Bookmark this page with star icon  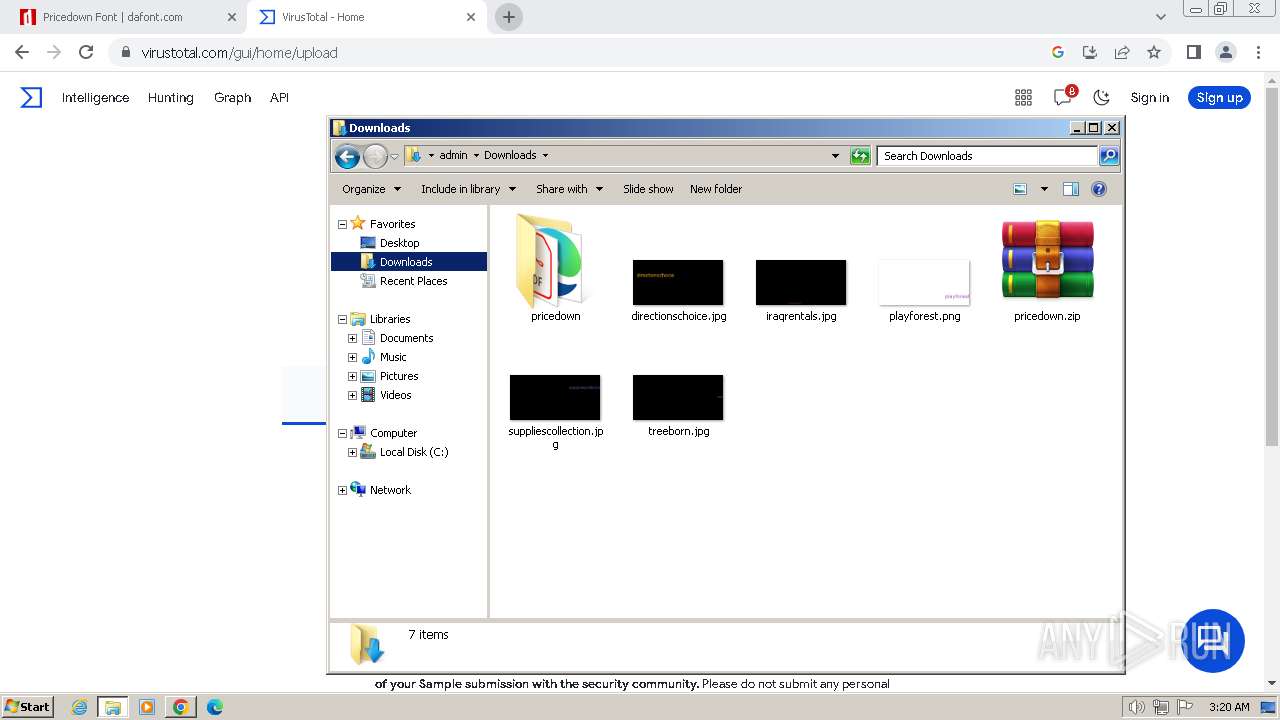coord(1154,52)
